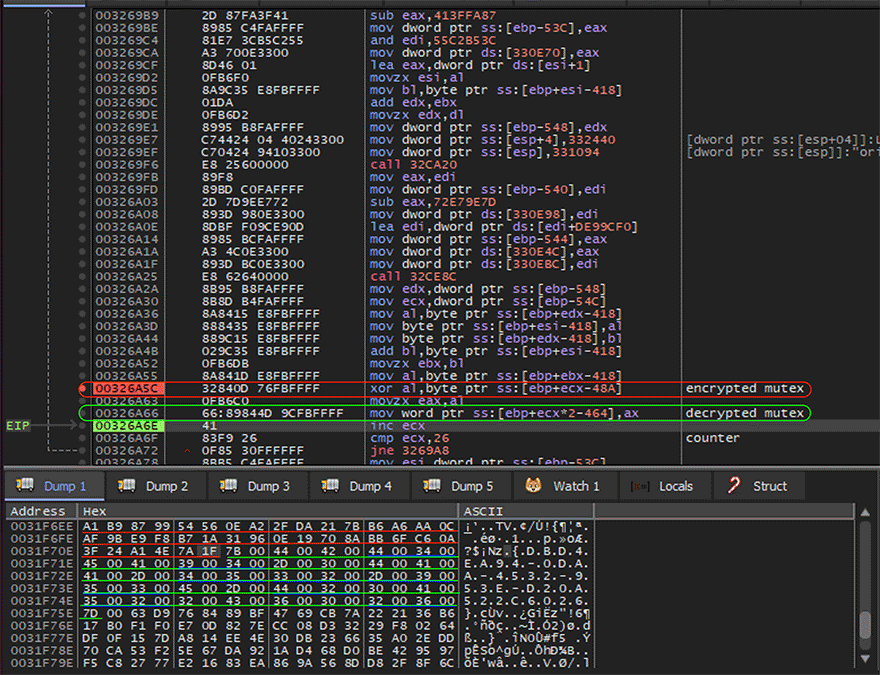880x675 pixels.
Task: Select instruction 'call 32CE8C'
Action: pos(413,277)
